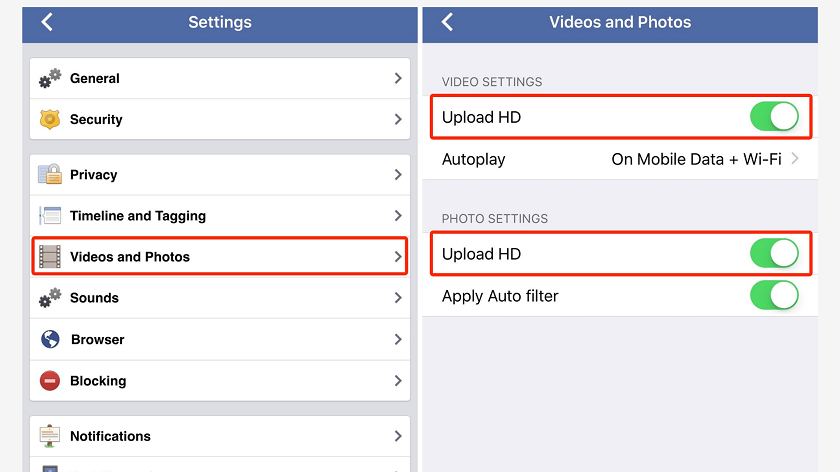Click the Security badge icon
This screenshot has height=472, width=840.
pos(50,119)
